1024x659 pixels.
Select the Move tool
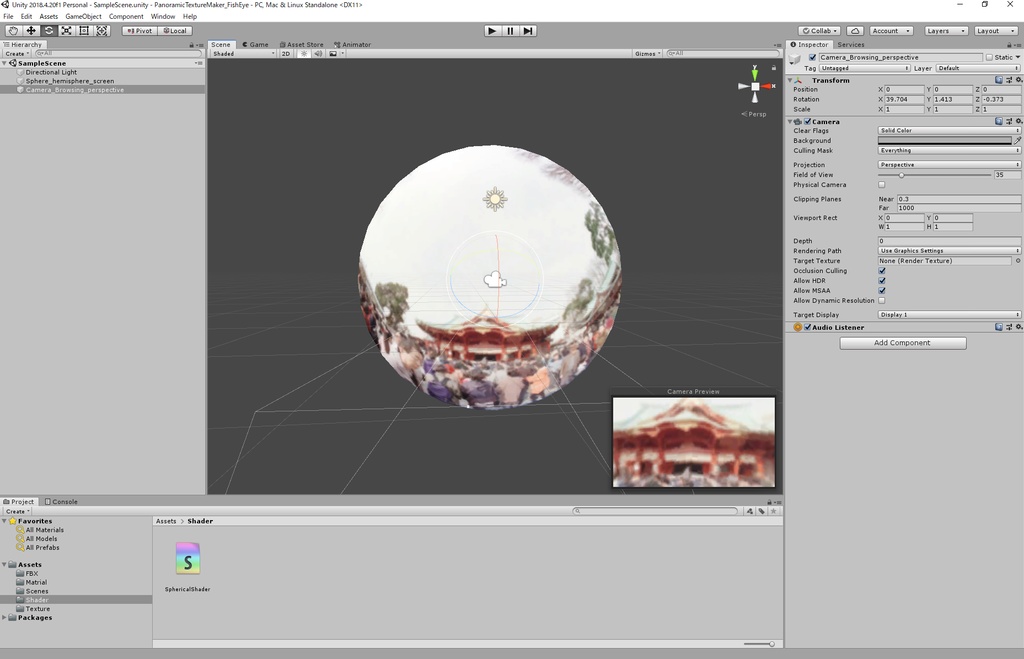tap(30, 31)
